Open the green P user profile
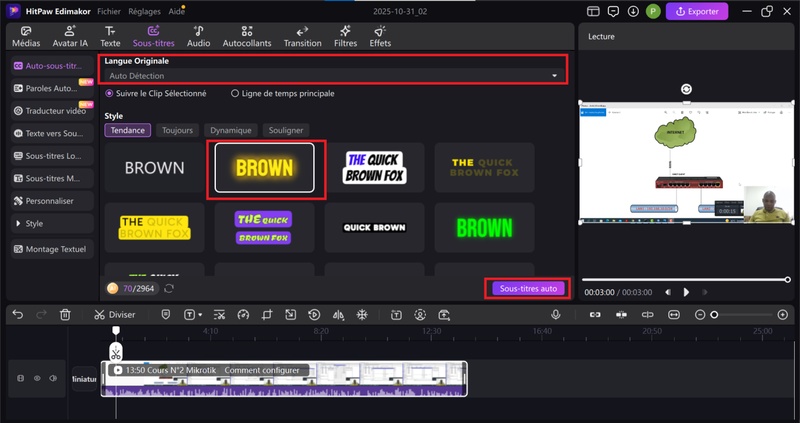 653,11
